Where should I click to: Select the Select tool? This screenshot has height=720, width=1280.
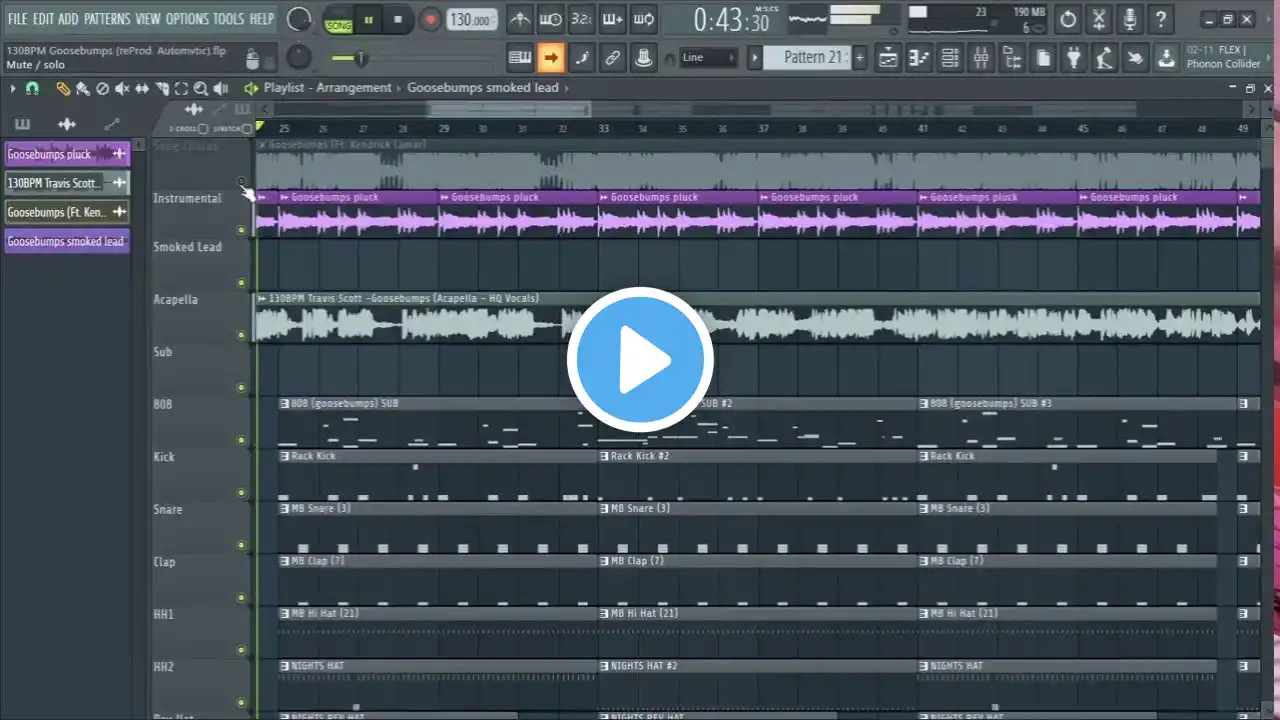click(182, 88)
